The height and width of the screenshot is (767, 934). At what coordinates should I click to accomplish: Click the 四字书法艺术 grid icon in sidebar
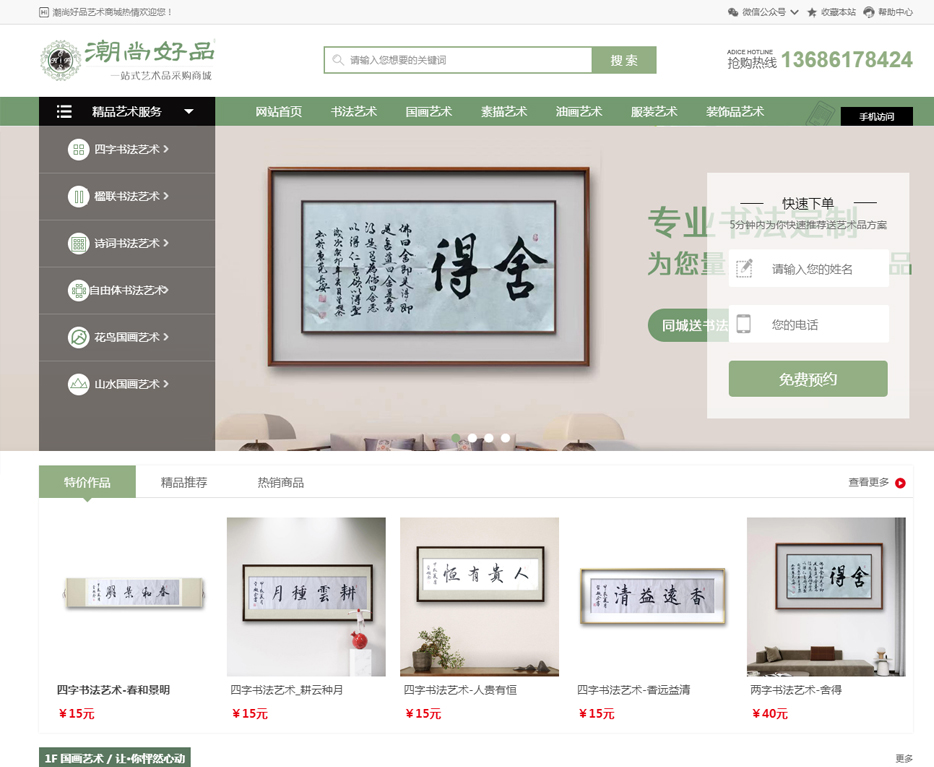point(78,149)
